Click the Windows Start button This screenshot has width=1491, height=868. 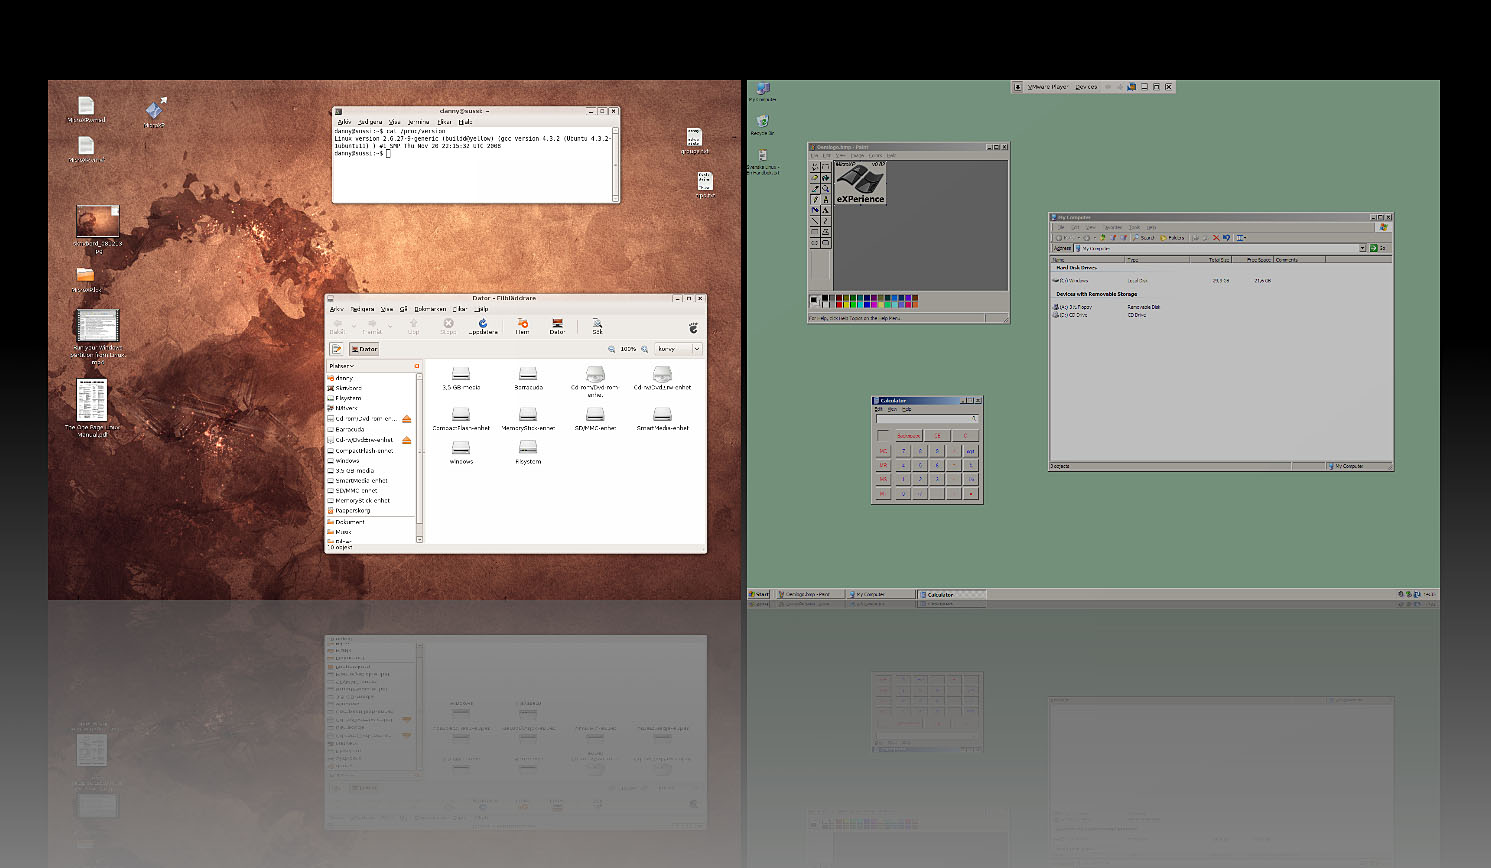(x=759, y=594)
